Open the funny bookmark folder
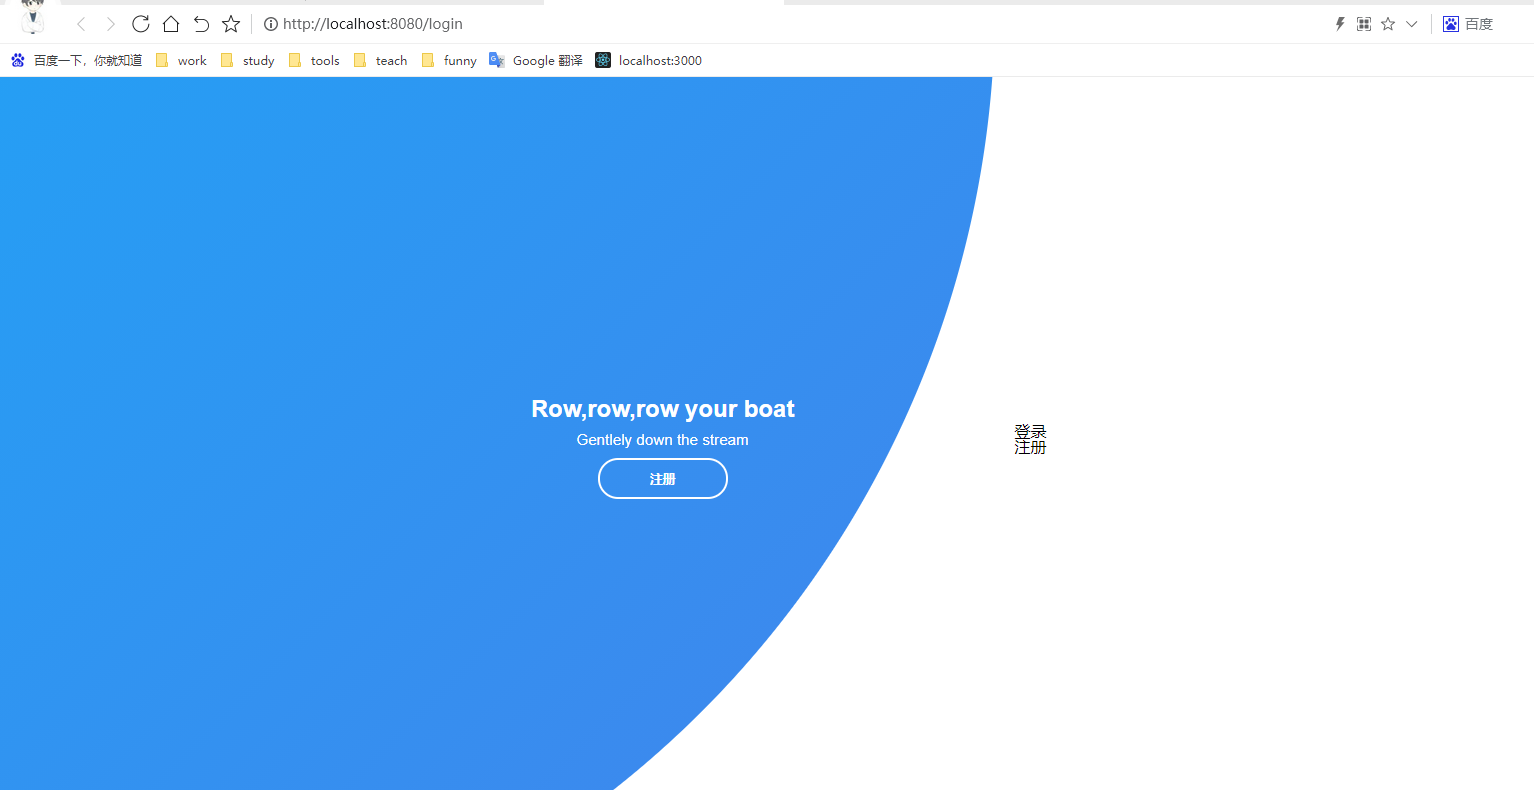The image size is (1534, 790). pyautogui.click(x=449, y=60)
